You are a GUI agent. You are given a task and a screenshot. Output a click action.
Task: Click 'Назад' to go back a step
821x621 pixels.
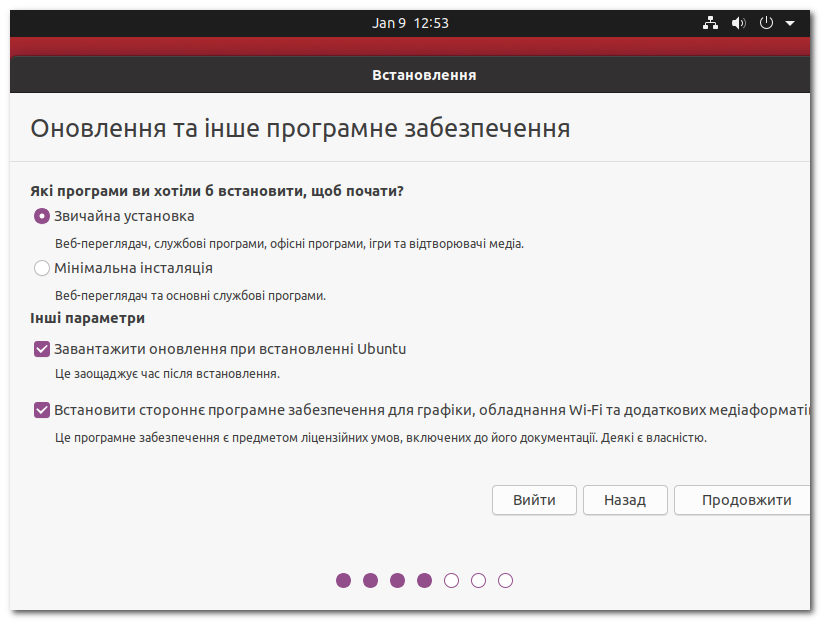point(625,500)
